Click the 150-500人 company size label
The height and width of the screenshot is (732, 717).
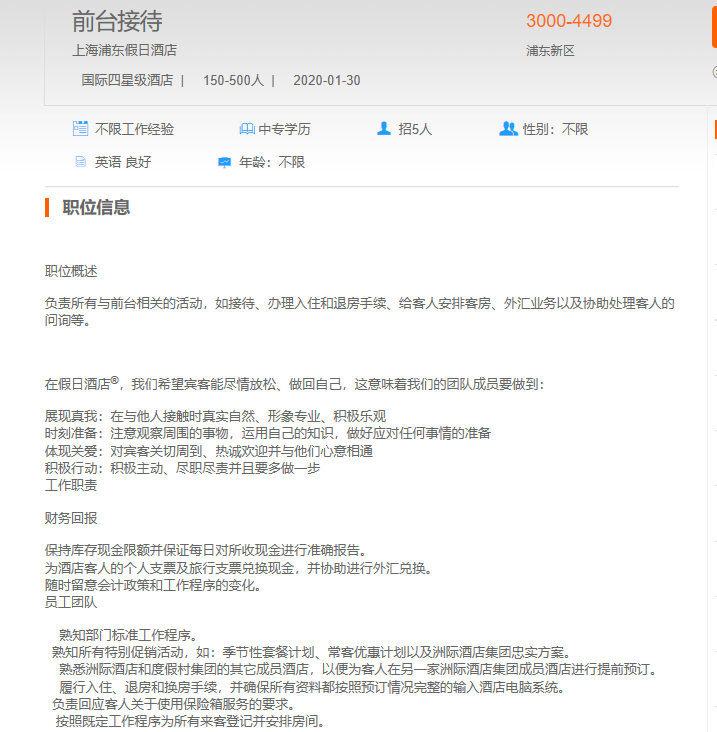coord(233,80)
